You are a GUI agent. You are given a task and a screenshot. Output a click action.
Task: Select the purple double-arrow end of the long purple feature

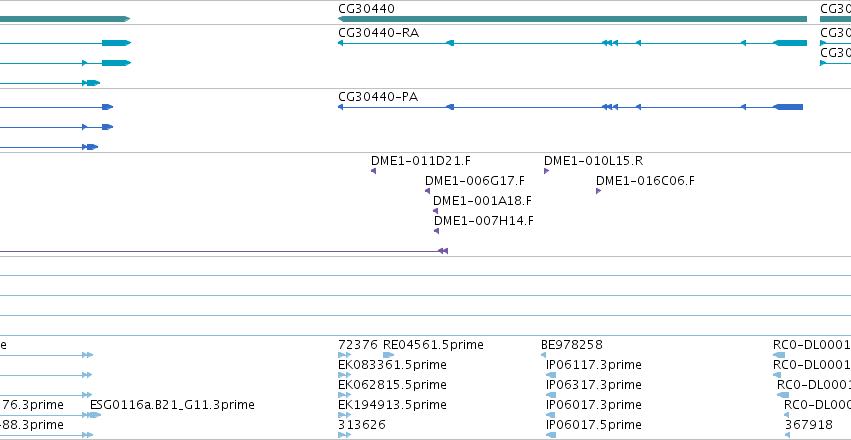pyautogui.click(x=443, y=251)
